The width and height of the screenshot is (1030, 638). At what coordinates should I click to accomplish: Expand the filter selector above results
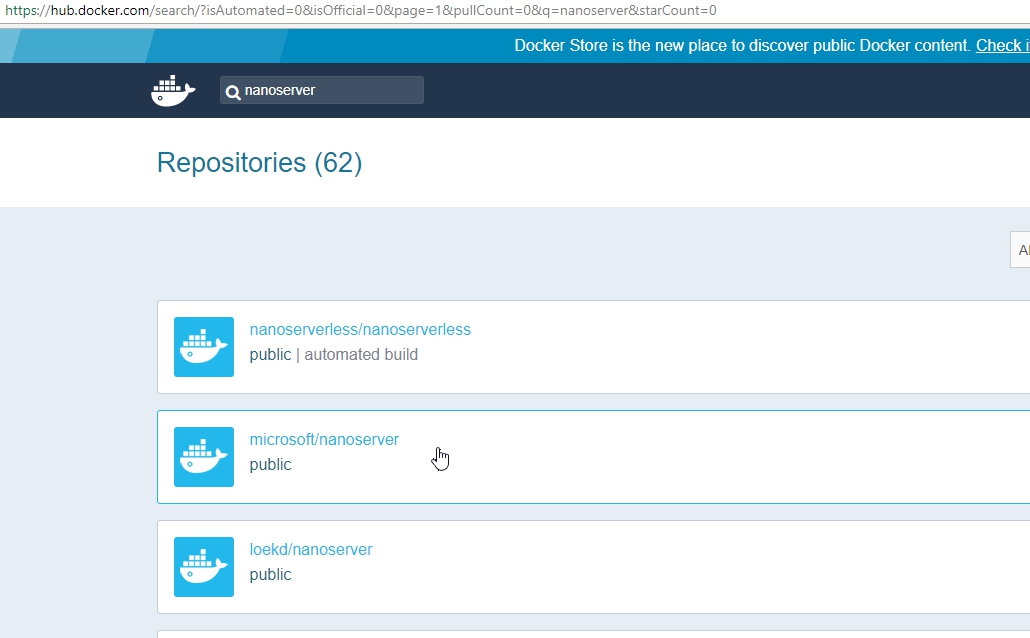tap(1021, 250)
